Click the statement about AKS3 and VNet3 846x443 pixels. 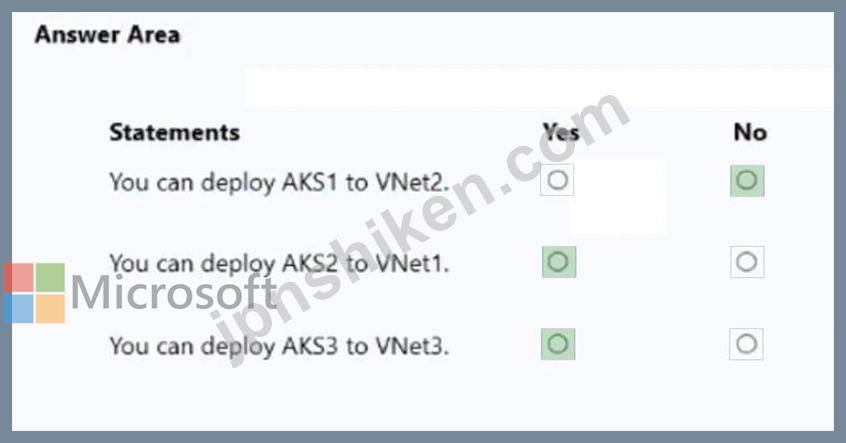[x=279, y=347]
